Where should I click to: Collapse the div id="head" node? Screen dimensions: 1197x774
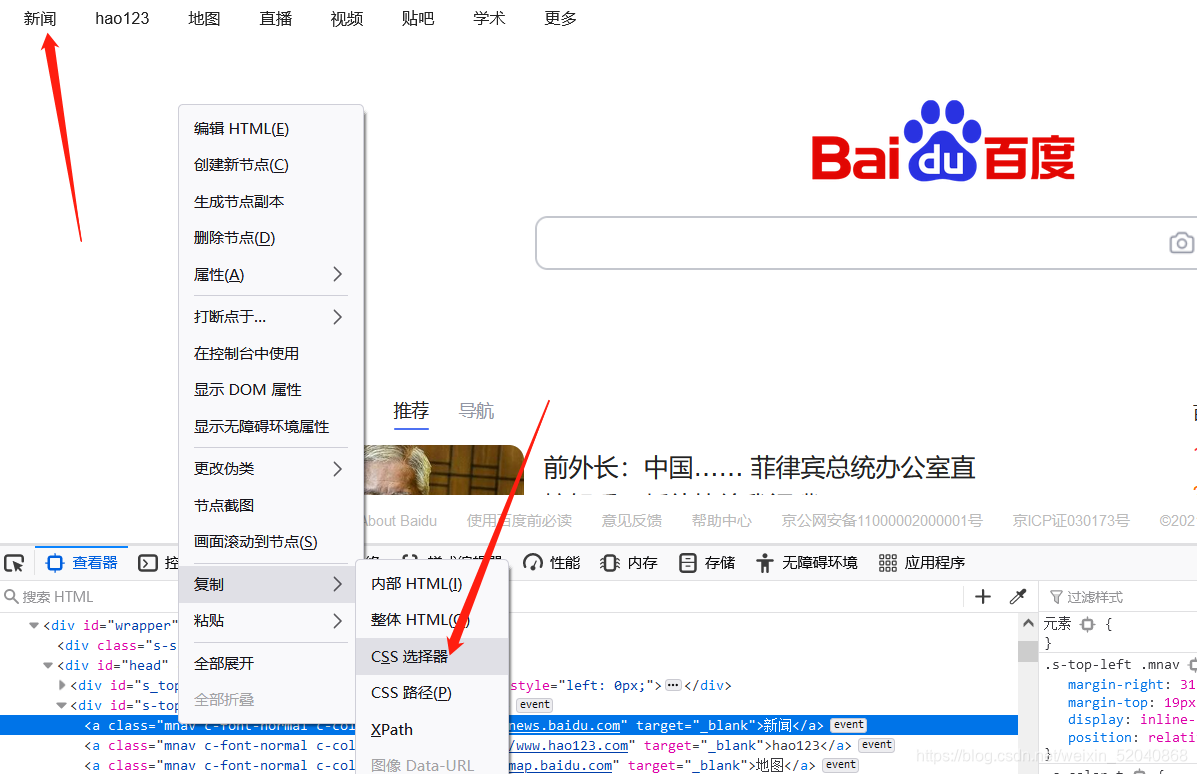[x=47, y=666]
